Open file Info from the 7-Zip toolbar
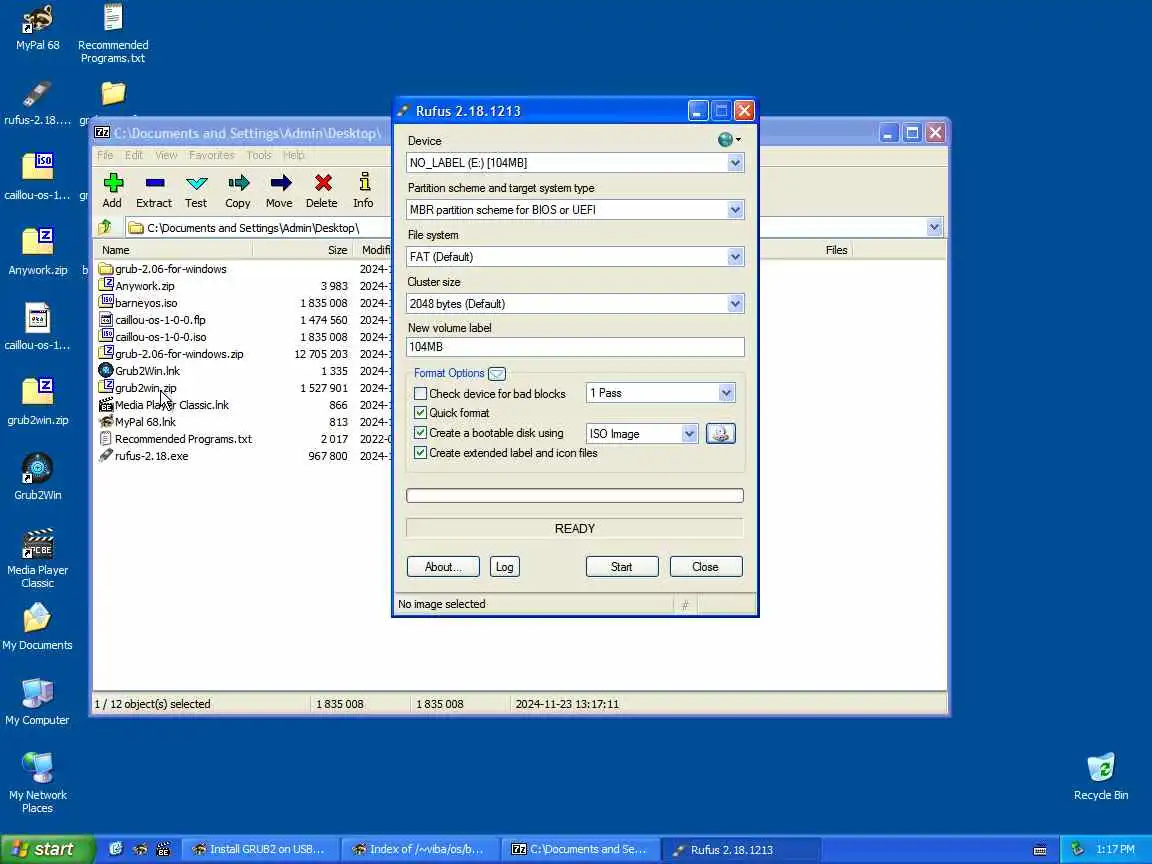 click(363, 191)
